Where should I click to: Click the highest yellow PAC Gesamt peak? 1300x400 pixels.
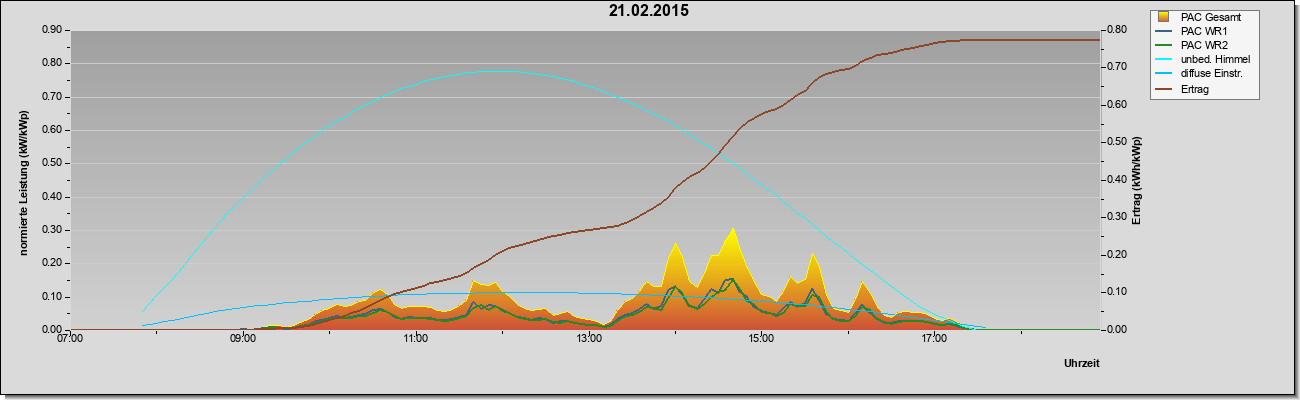[733, 229]
